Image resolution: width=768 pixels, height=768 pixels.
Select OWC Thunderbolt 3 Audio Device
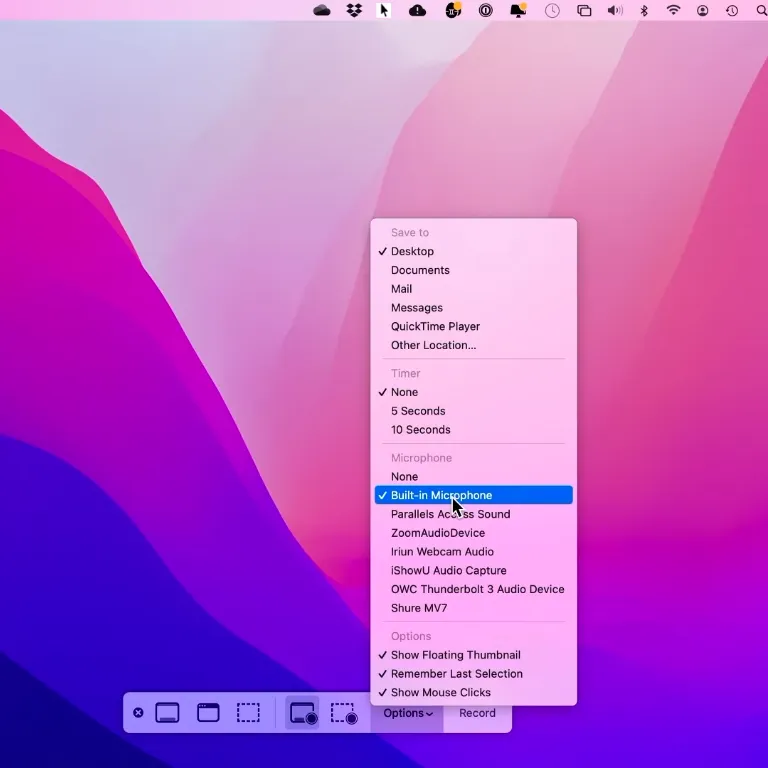[474, 589]
